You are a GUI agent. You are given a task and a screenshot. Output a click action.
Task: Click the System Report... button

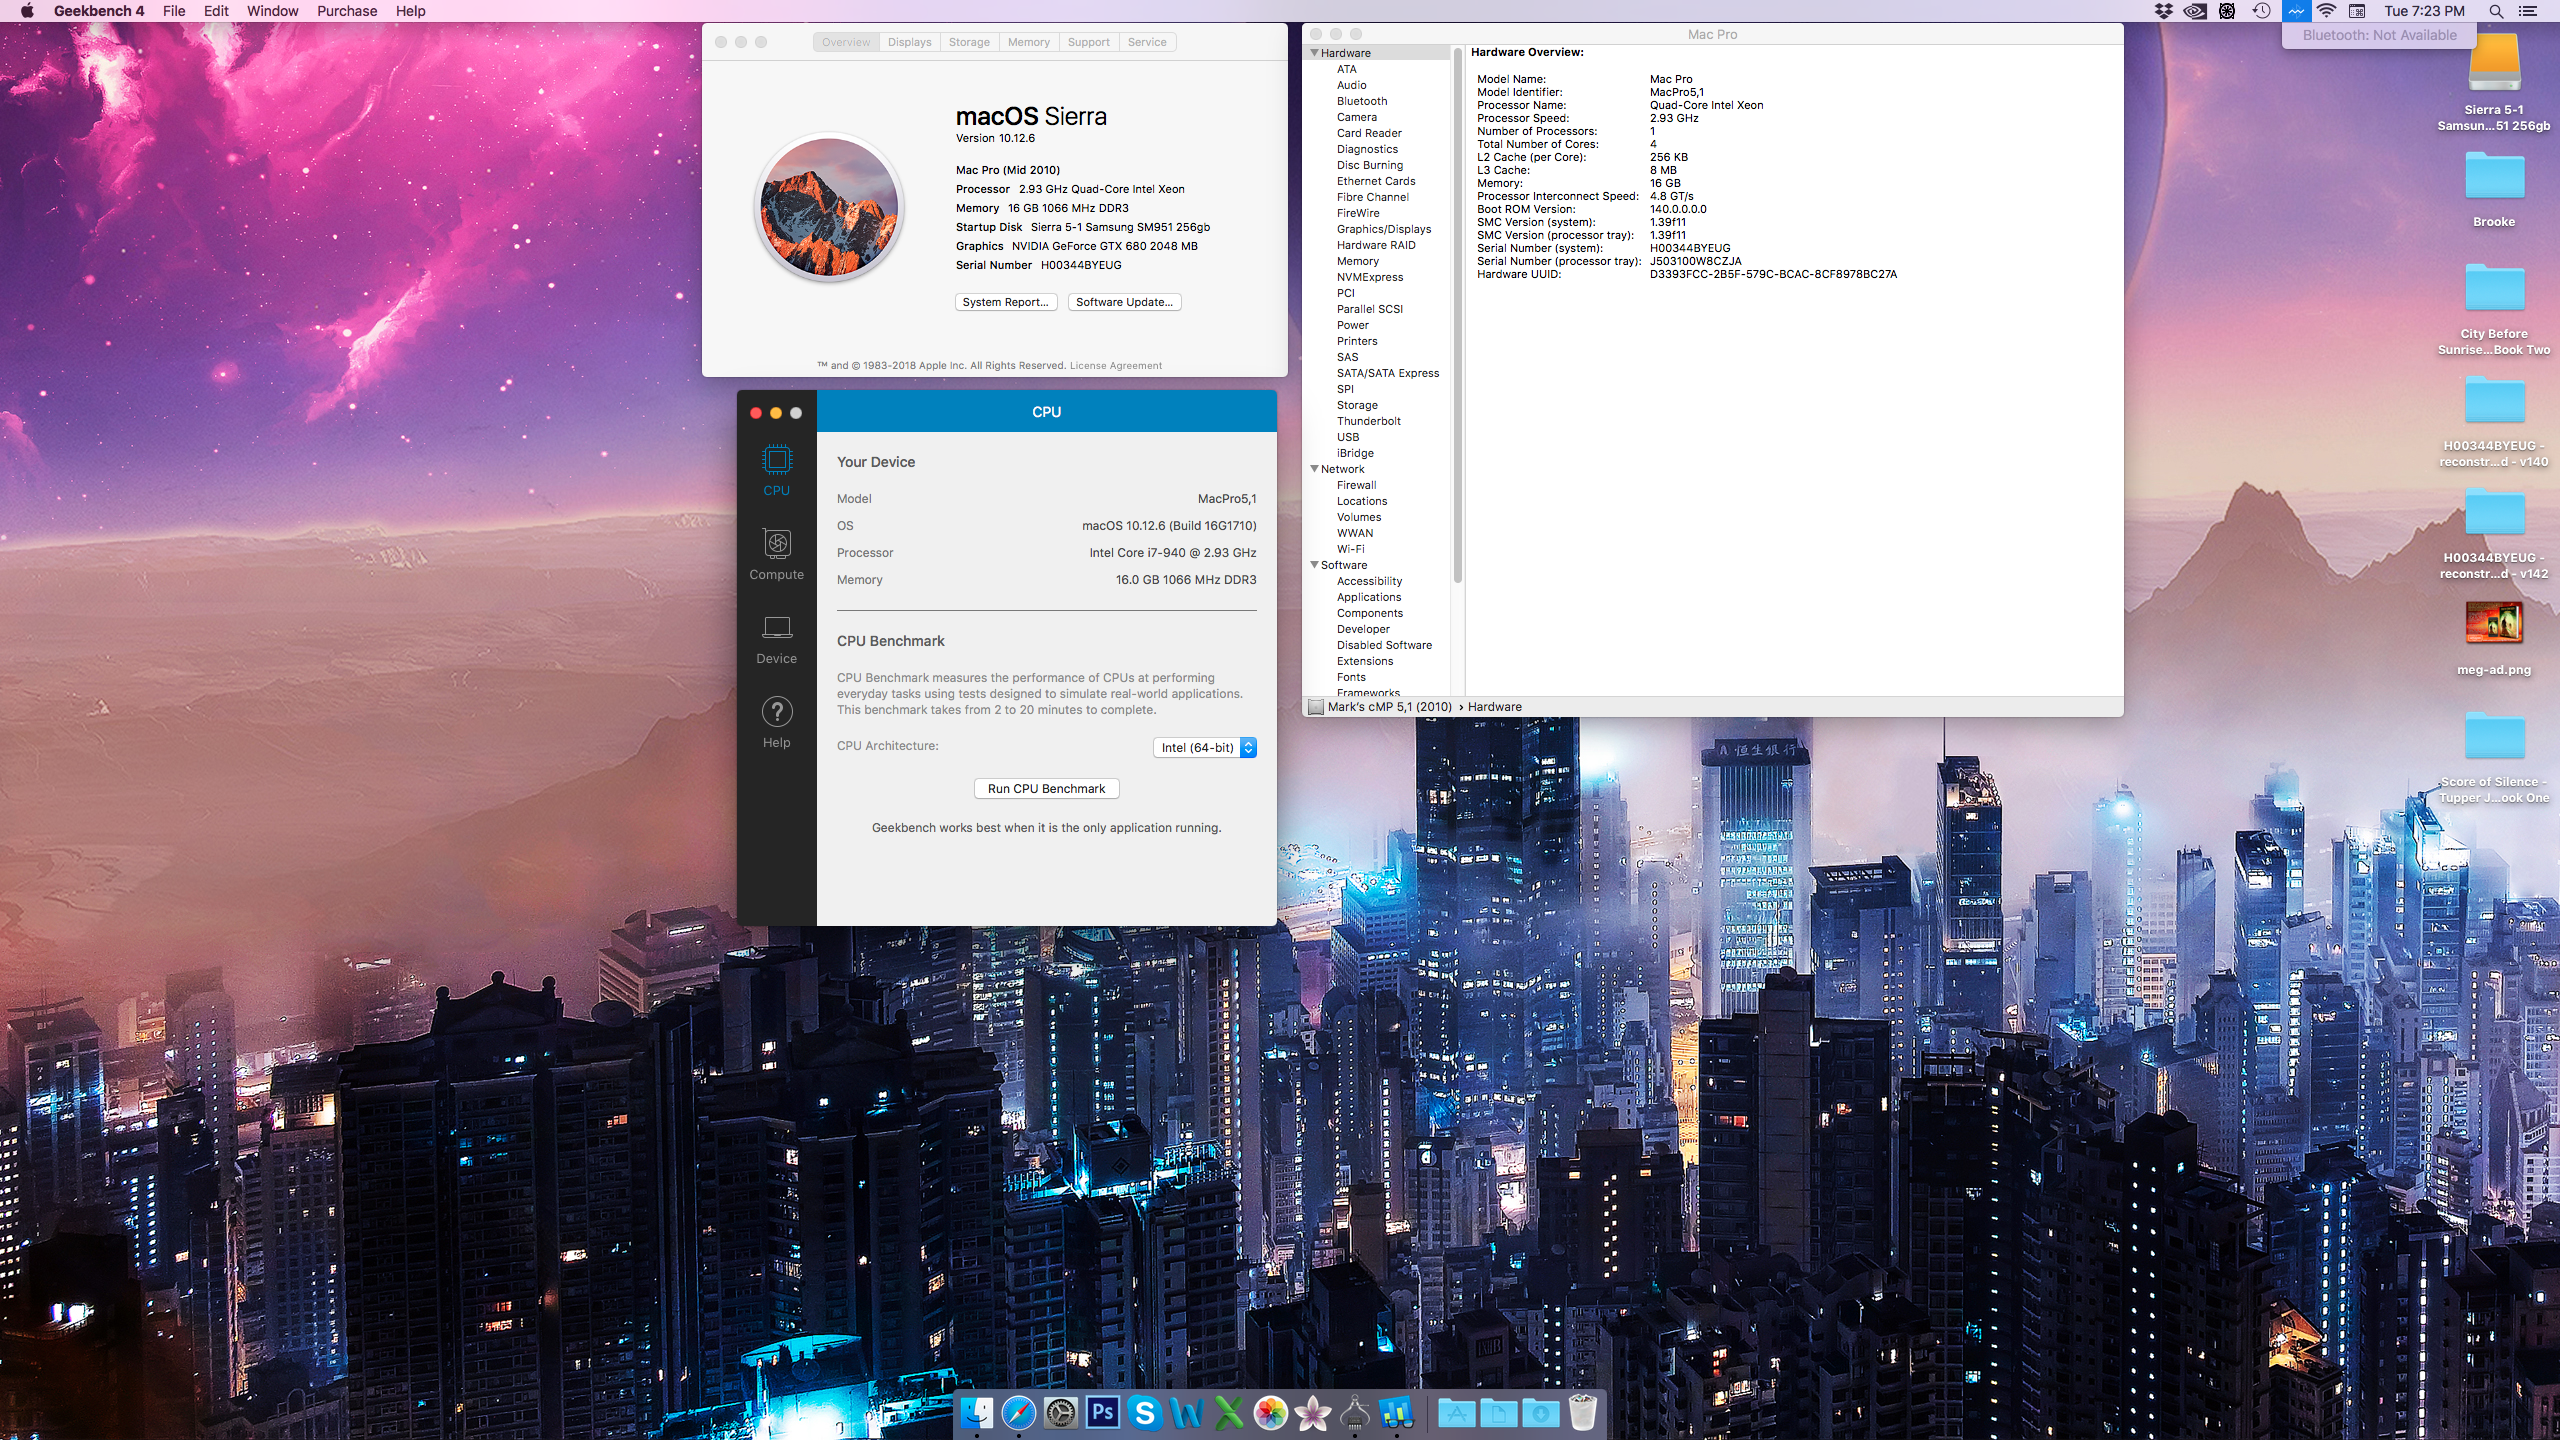[1005, 302]
